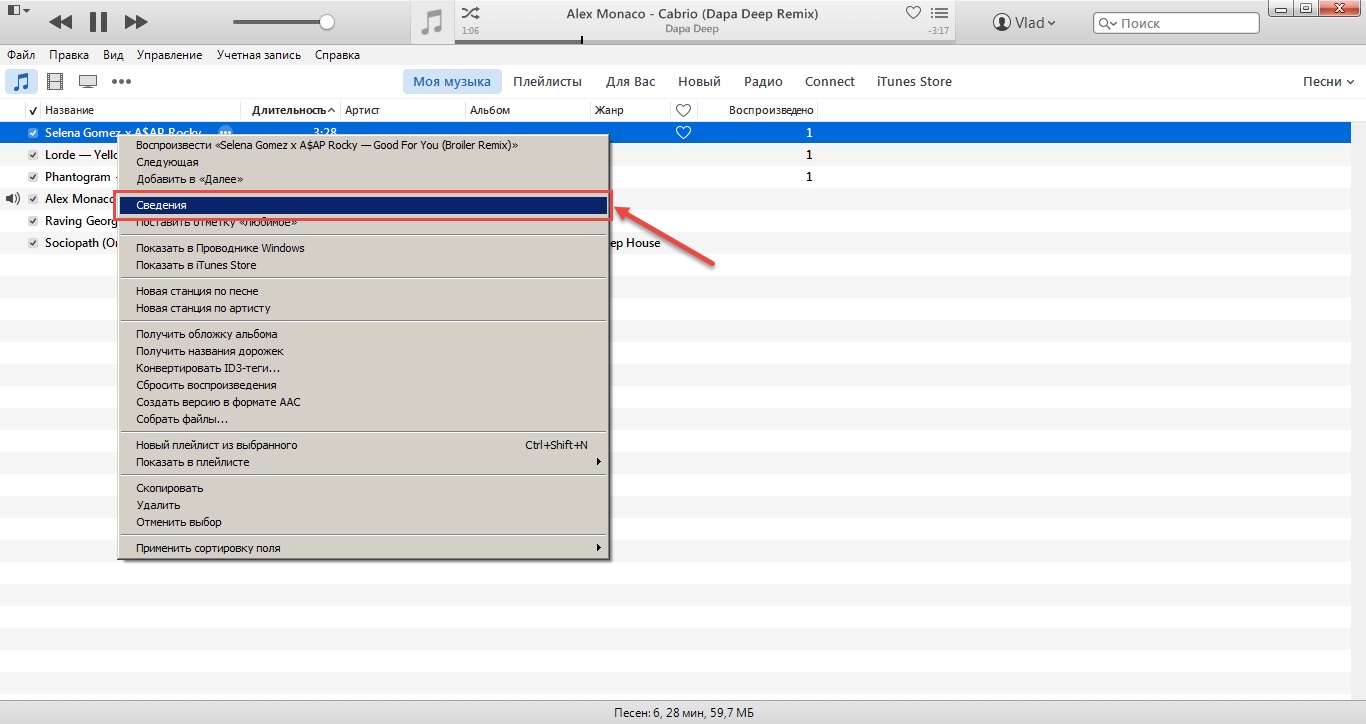1366x724 pixels.
Task: Click the album art music note placeholder
Action: 432,22
